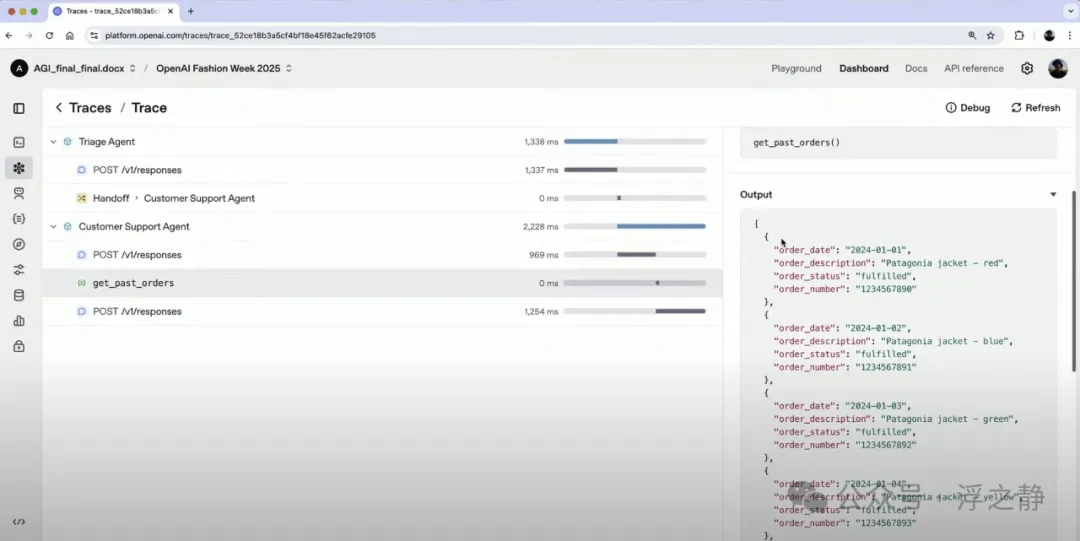Select the Customer Support Agent row
The height and width of the screenshot is (541, 1080).
382,226
